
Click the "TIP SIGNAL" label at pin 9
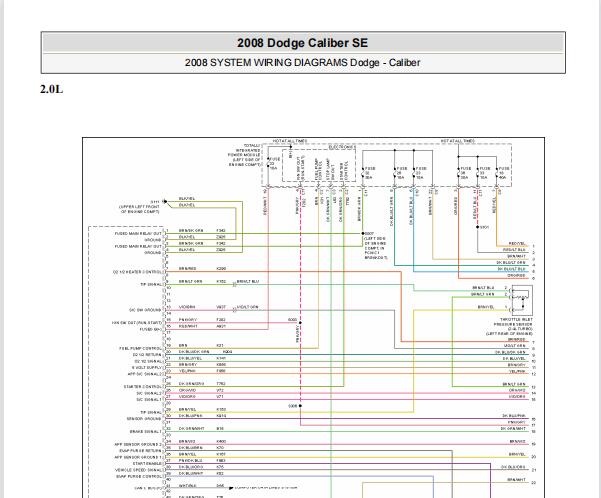[151, 284]
